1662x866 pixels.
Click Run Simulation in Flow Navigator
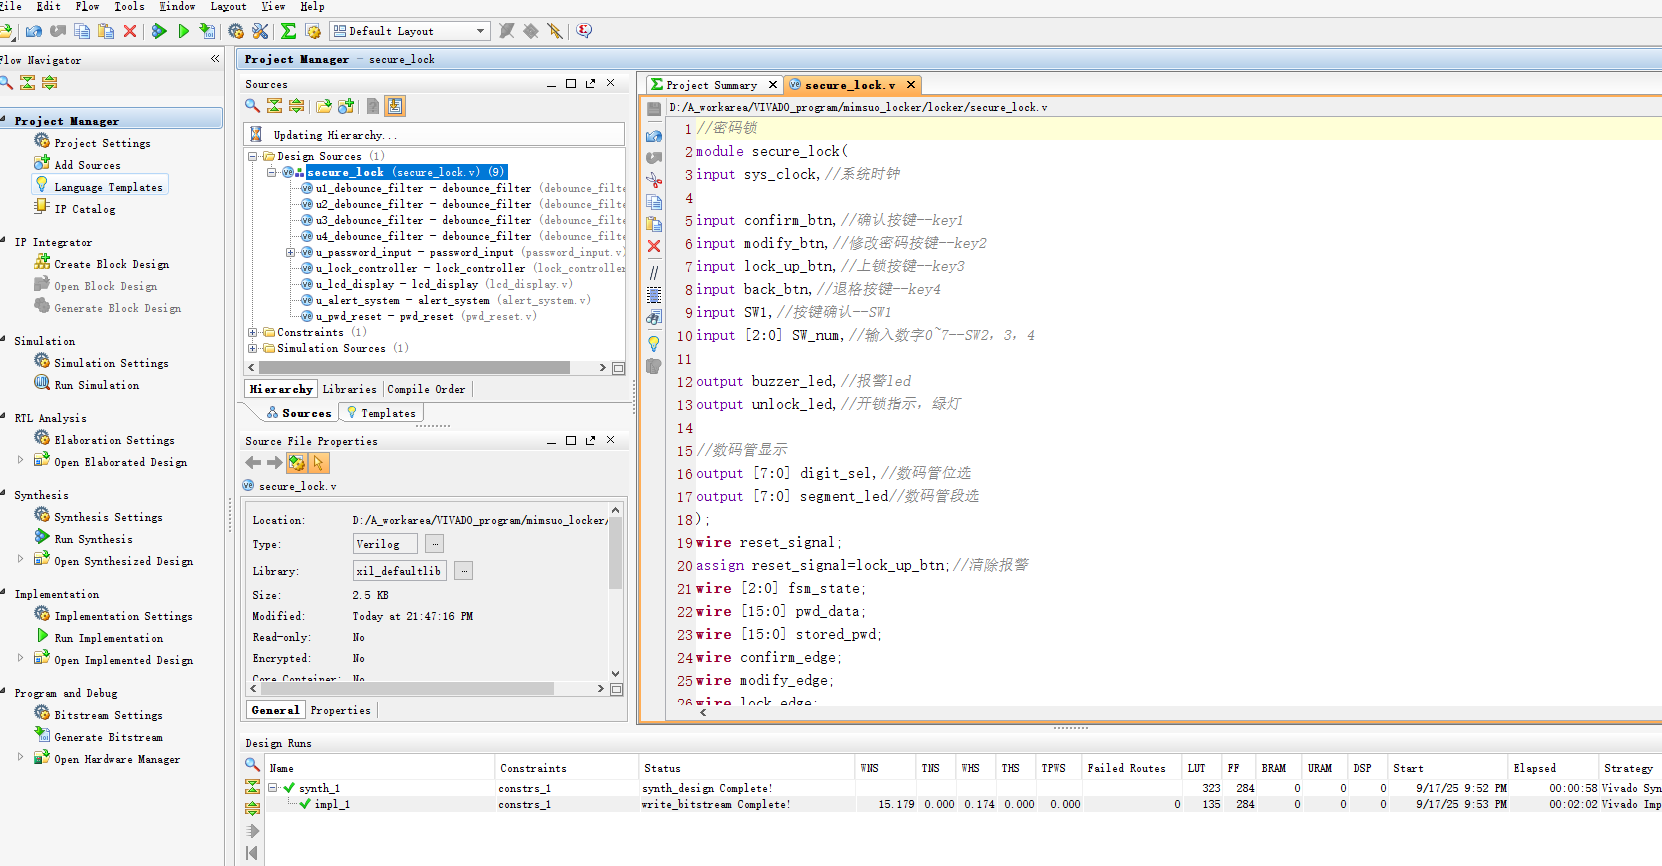click(96, 385)
